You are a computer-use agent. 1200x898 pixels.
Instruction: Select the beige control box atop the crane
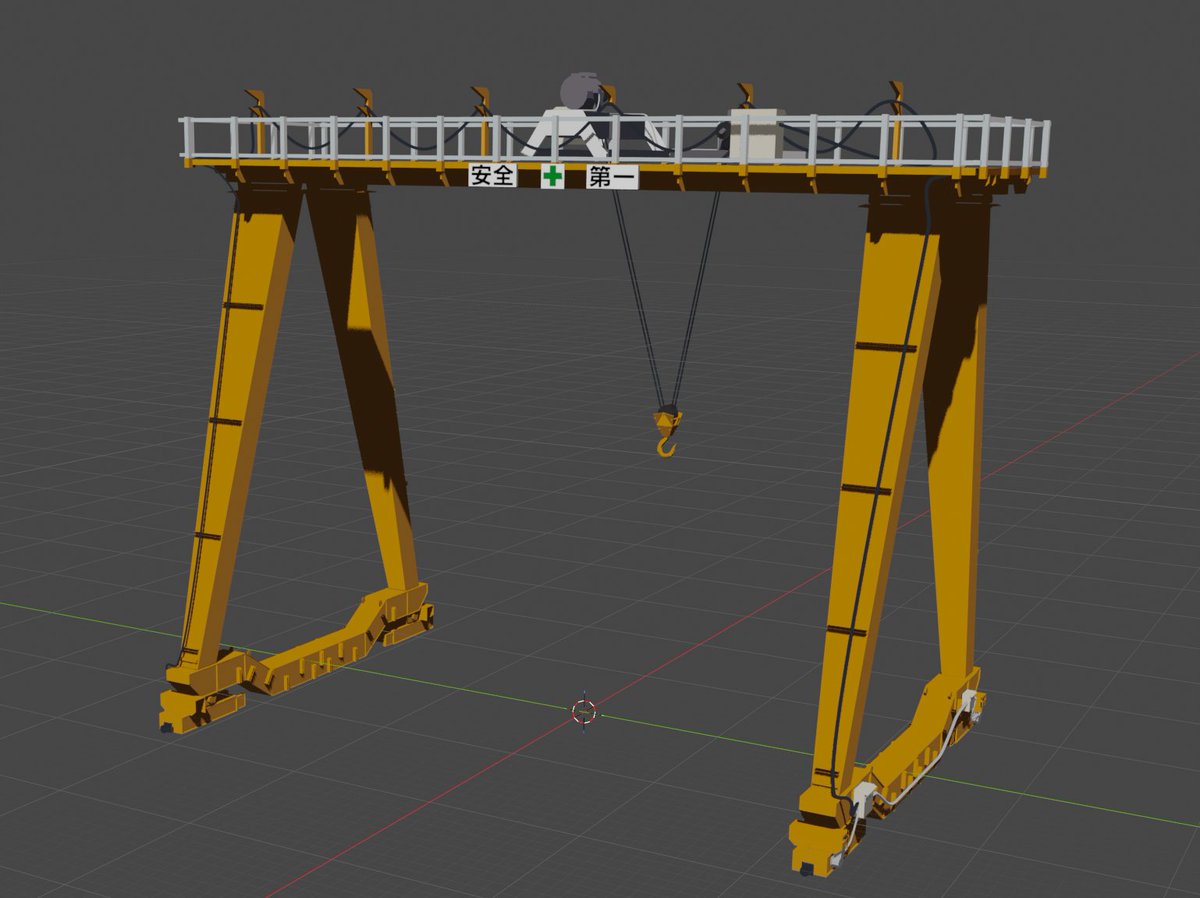tap(755, 135)
